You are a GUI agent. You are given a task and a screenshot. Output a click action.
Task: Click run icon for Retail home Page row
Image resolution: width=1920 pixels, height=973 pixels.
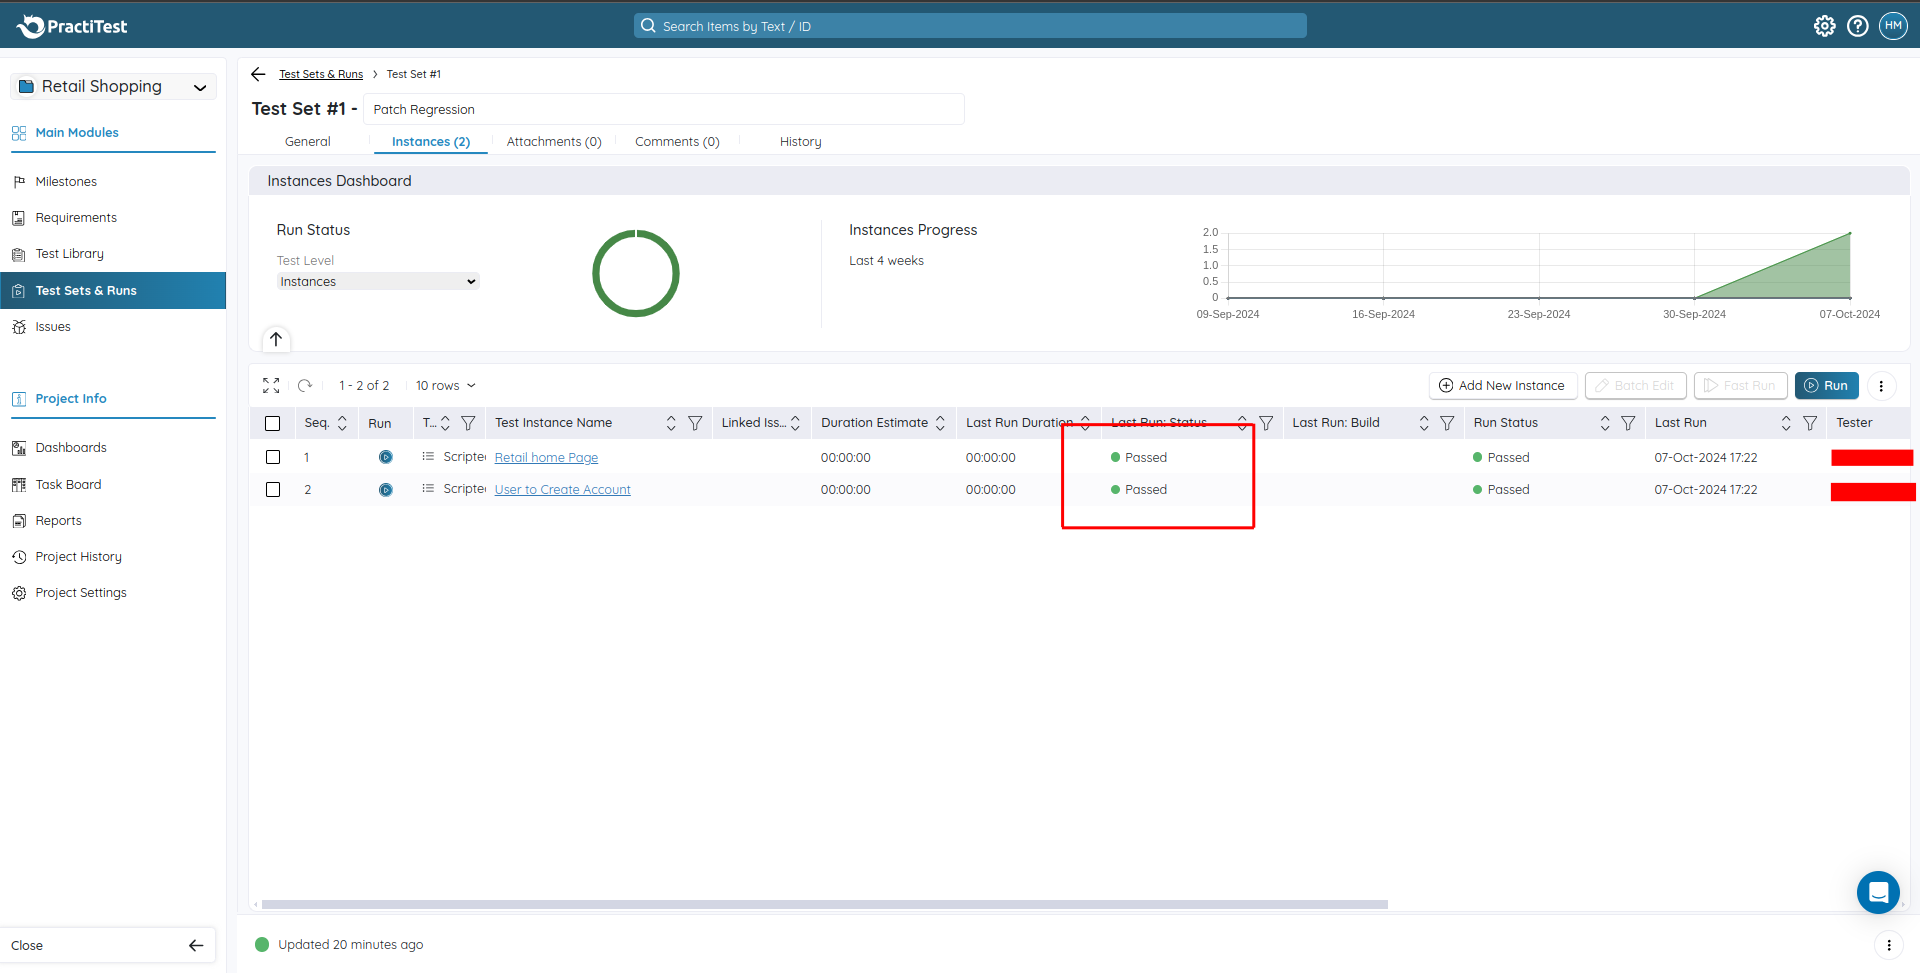(385, 457)
